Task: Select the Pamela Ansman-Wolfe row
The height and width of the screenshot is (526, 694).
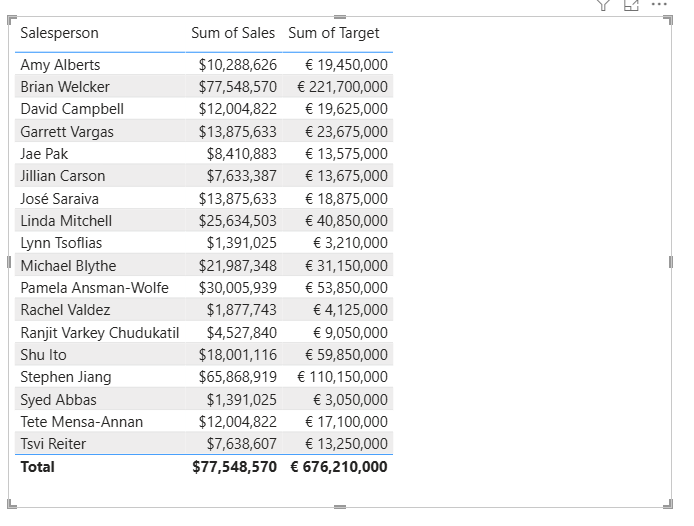Action: [94, 288]
